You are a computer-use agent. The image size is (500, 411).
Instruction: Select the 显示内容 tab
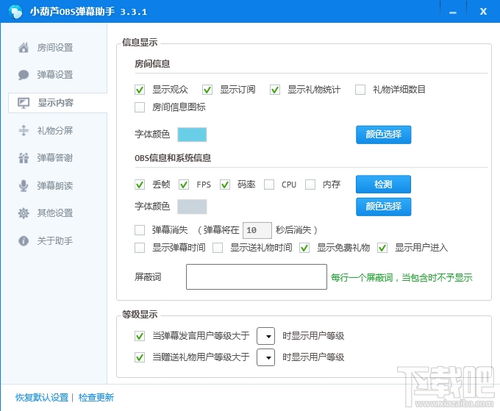click(57, 103)
